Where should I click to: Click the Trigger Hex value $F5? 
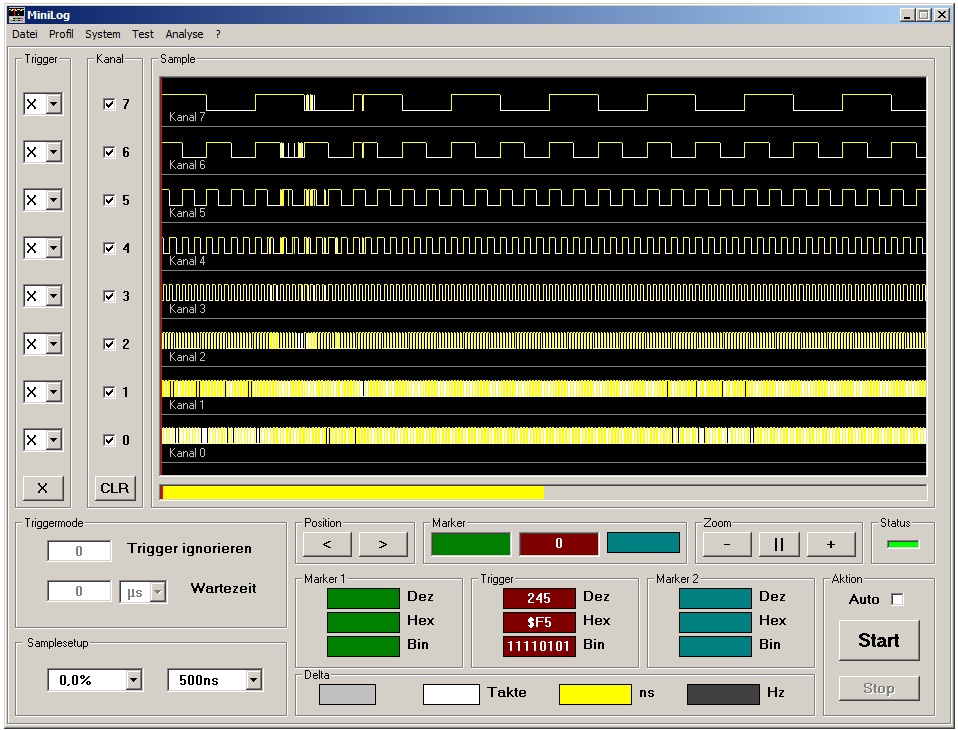539,622
